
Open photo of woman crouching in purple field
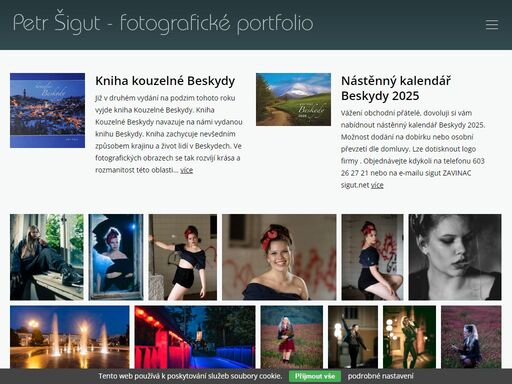pos(471,337)
